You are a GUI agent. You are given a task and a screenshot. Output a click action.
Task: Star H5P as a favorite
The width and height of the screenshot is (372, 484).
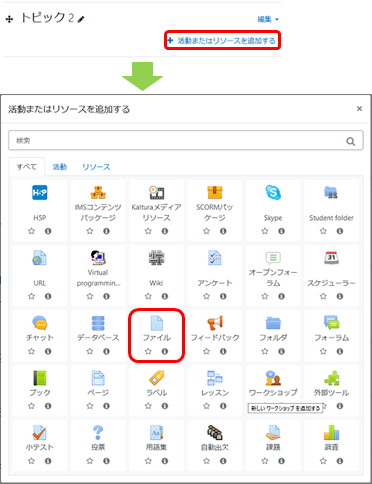[31, 231]
